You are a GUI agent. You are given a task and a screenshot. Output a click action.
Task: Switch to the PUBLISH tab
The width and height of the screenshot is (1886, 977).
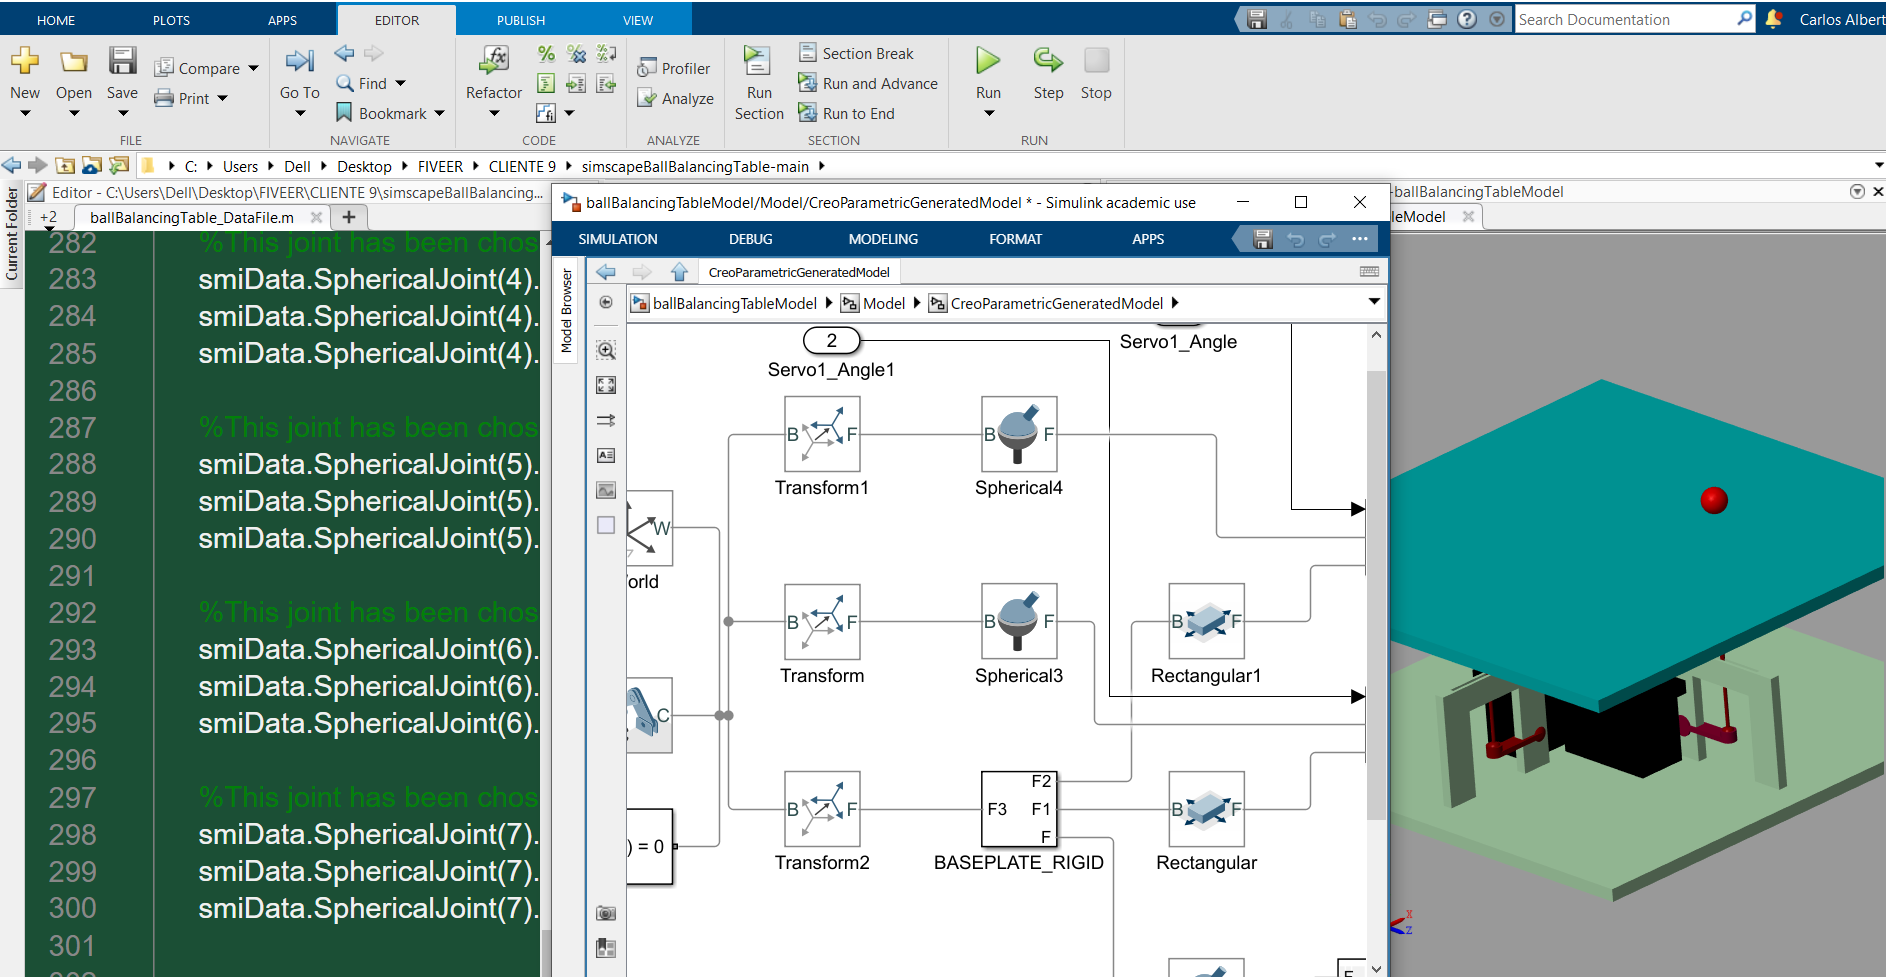(521, 20)
